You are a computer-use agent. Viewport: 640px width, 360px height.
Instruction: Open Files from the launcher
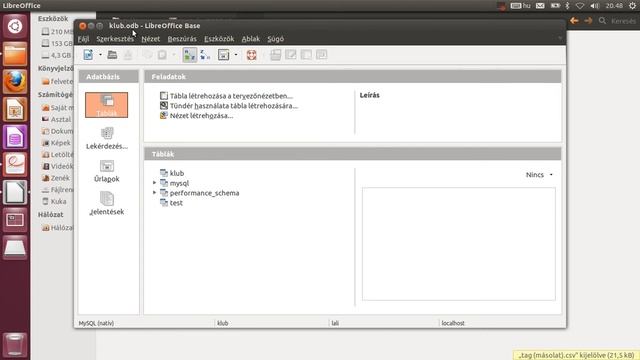point(15,54)
